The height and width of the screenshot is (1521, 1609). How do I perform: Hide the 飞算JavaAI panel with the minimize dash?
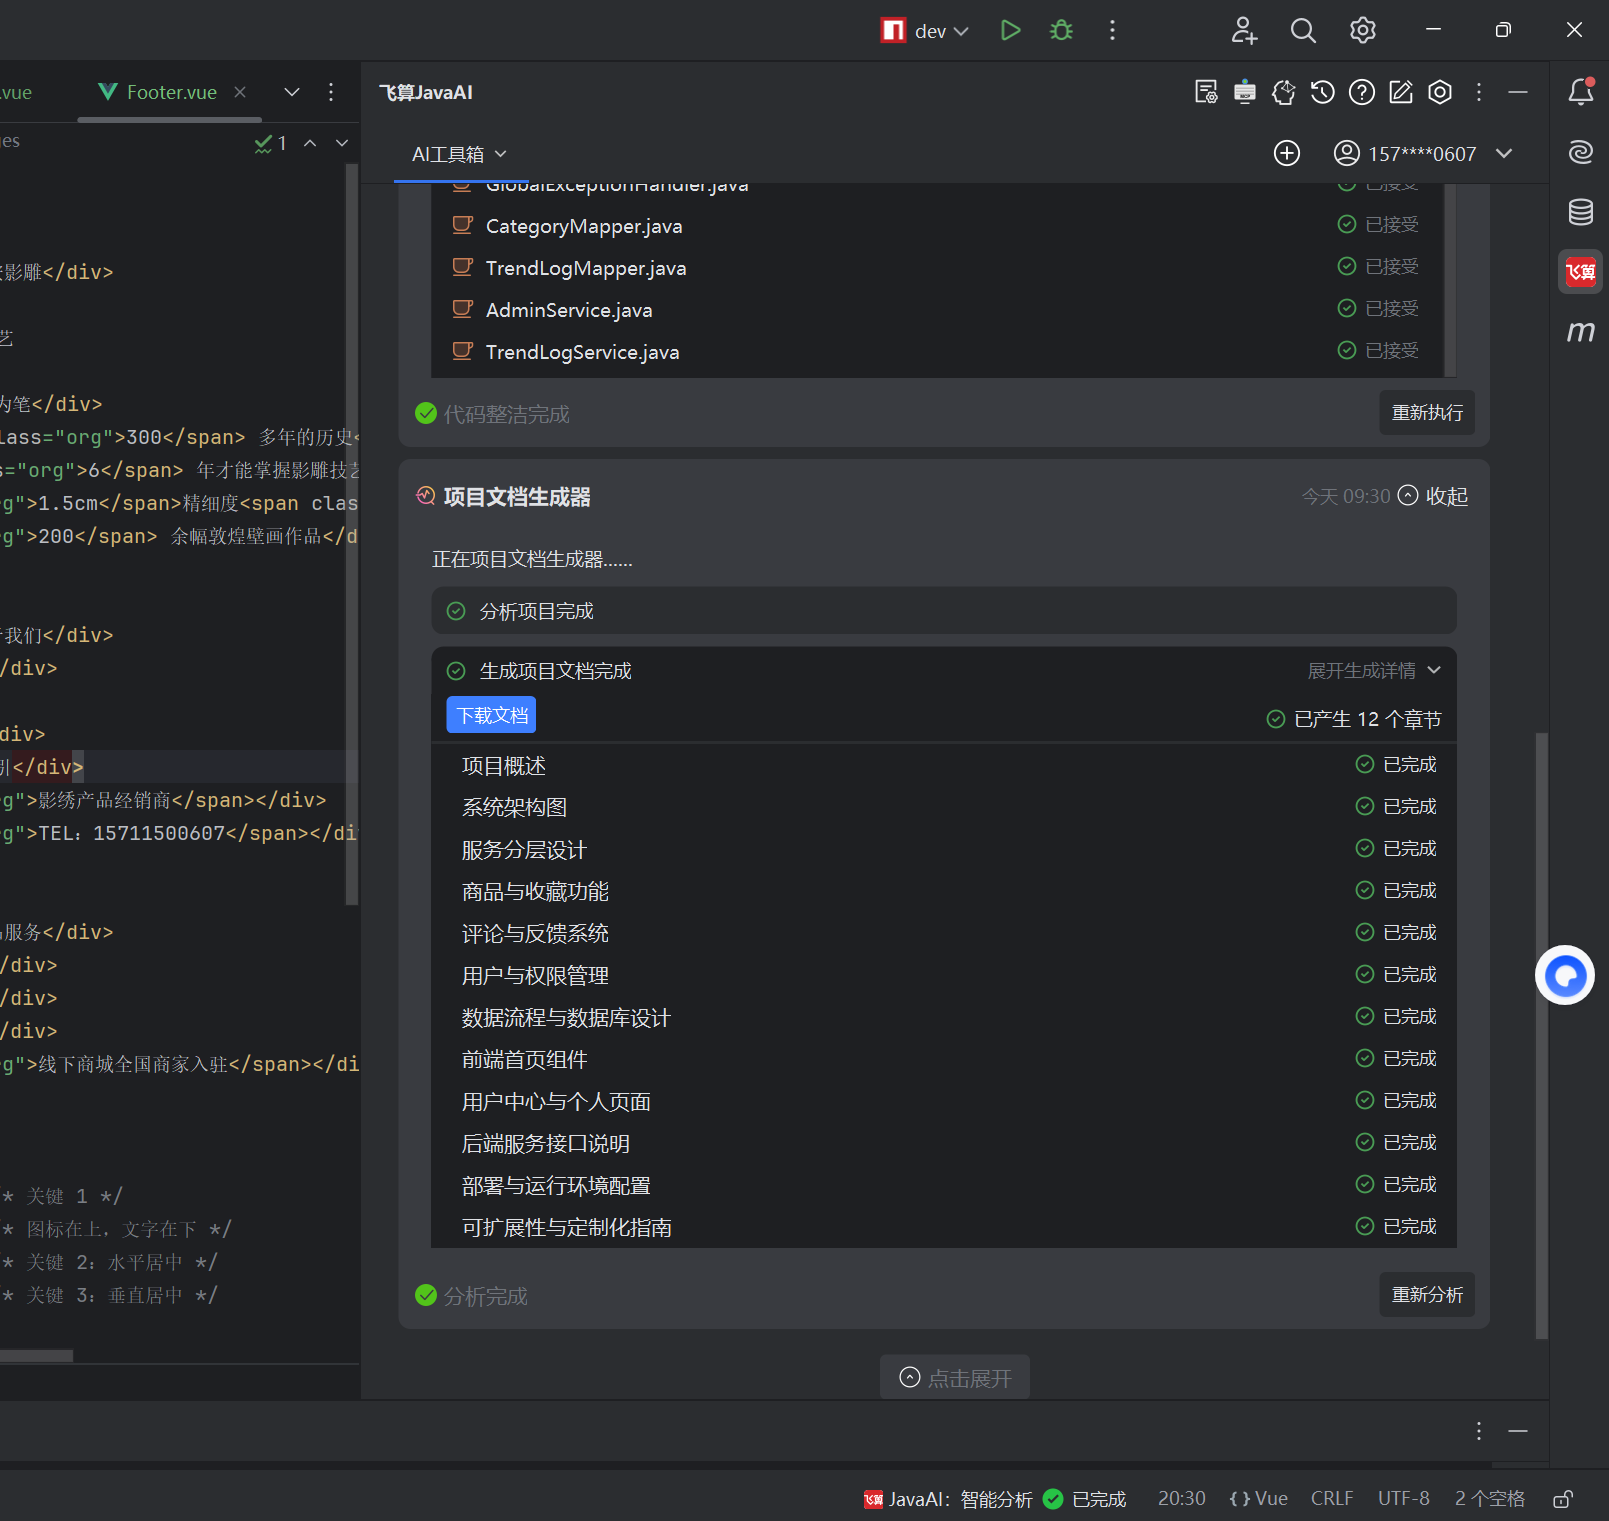pyautogui.click(x=1518, y=92)
